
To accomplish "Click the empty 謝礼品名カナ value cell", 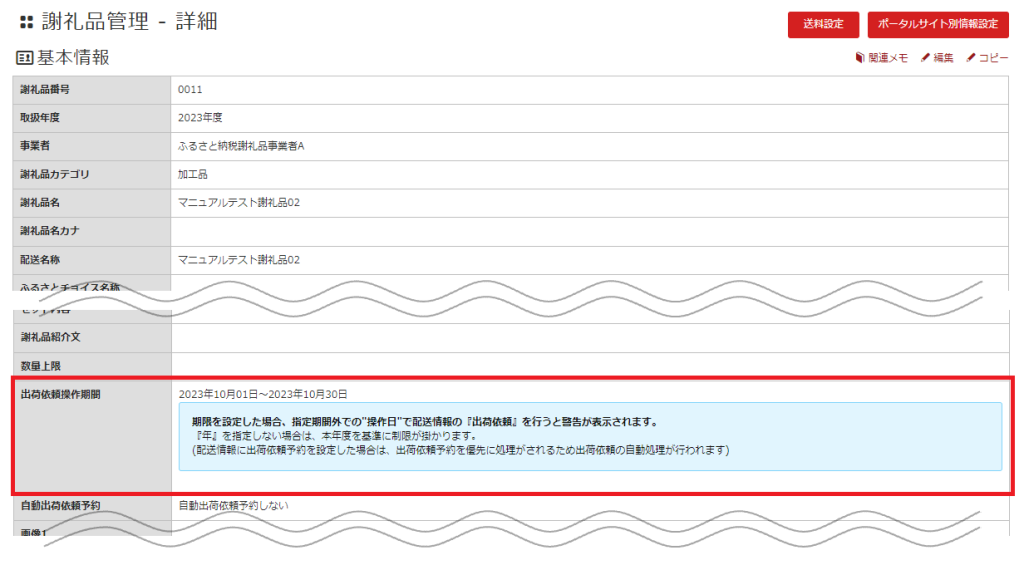I will coord(588,231).
